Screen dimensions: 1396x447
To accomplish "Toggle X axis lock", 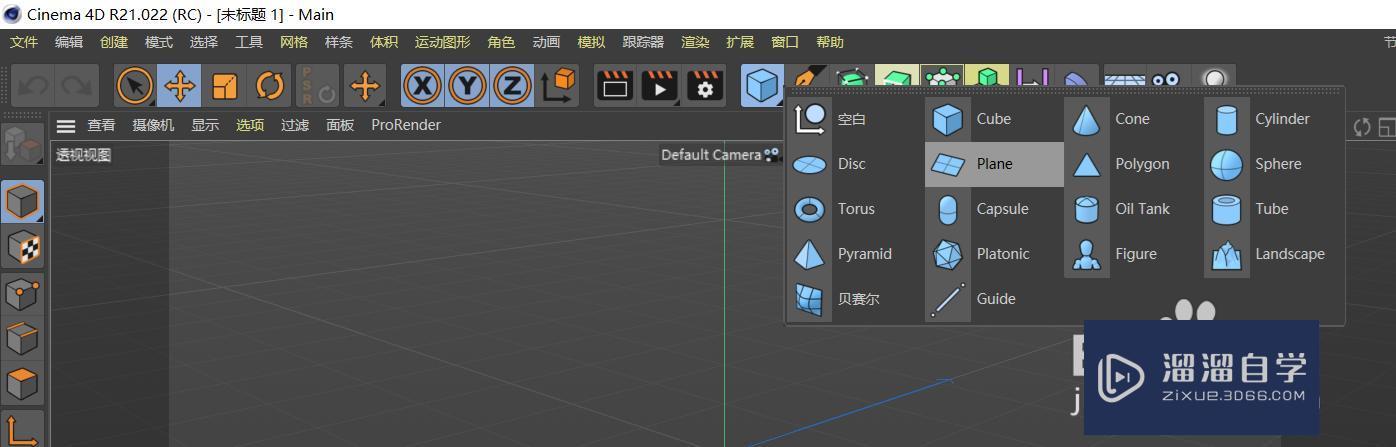I will click(422, 86).
